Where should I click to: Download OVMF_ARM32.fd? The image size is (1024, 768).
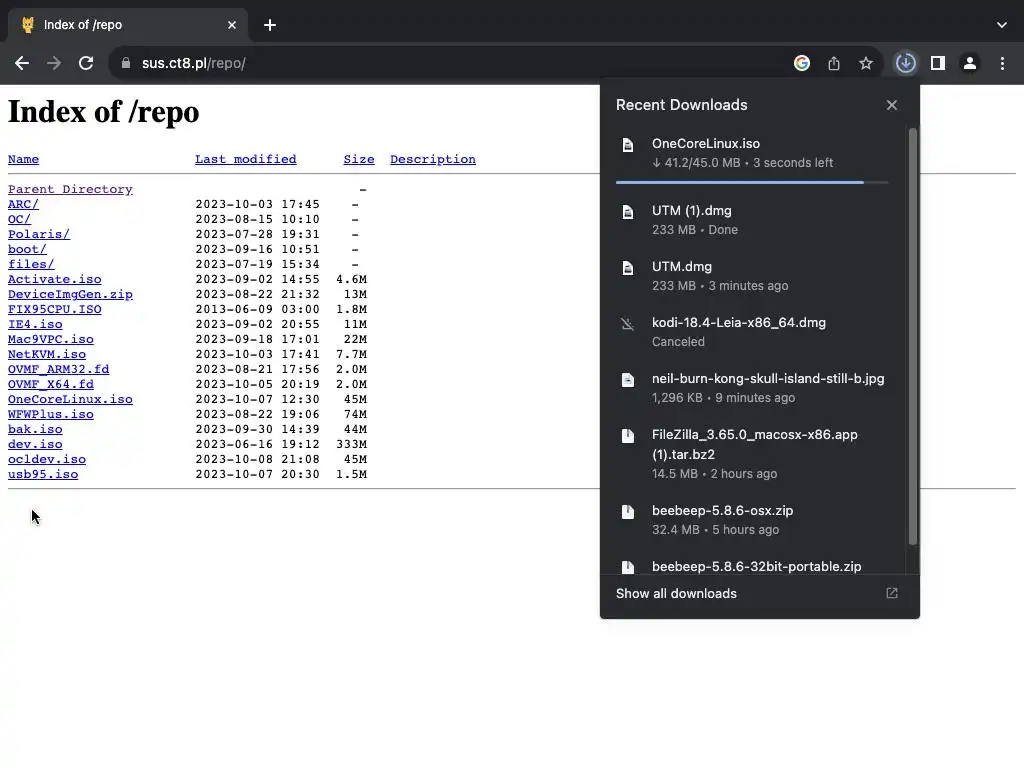(59, 370)
